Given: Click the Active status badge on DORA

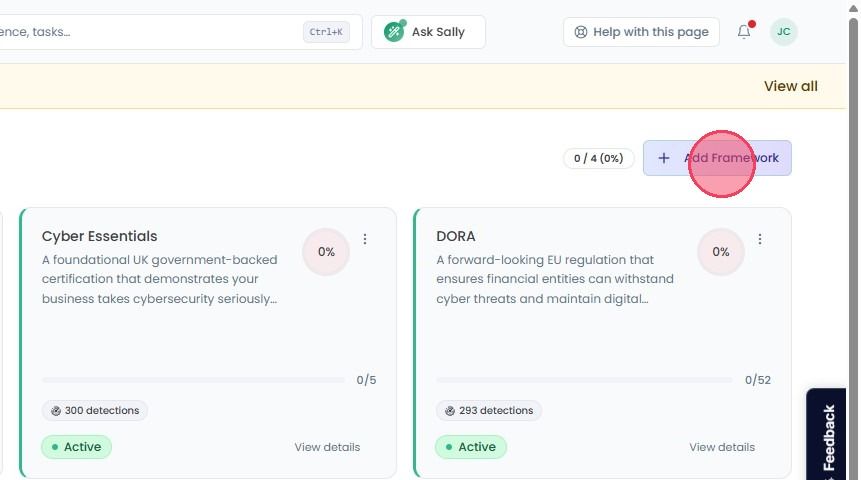Looking at the screenshot, I should point(471,447).
